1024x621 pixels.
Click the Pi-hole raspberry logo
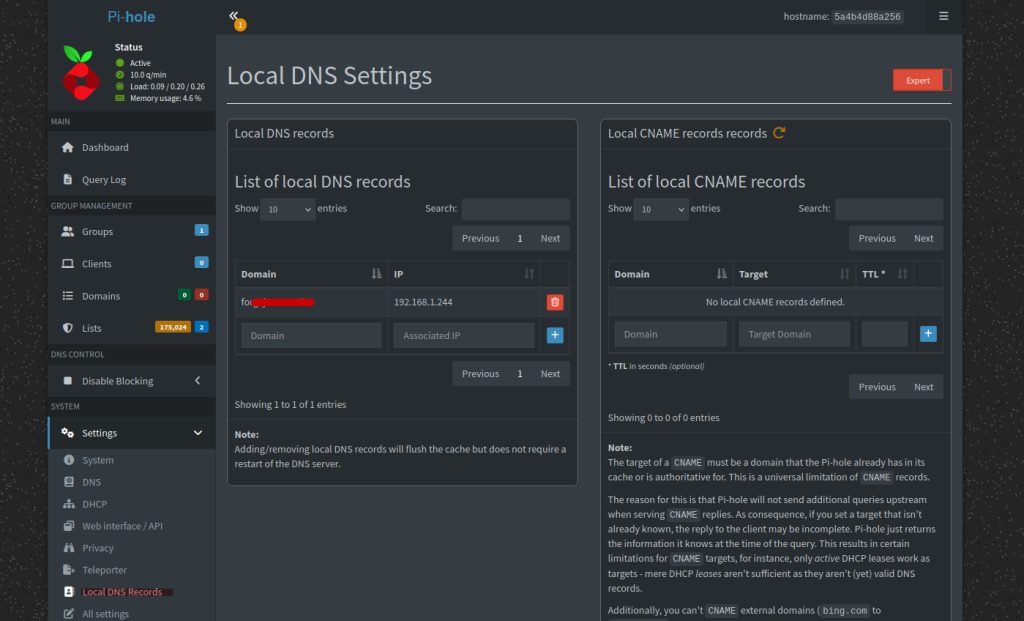pos(78,71)
